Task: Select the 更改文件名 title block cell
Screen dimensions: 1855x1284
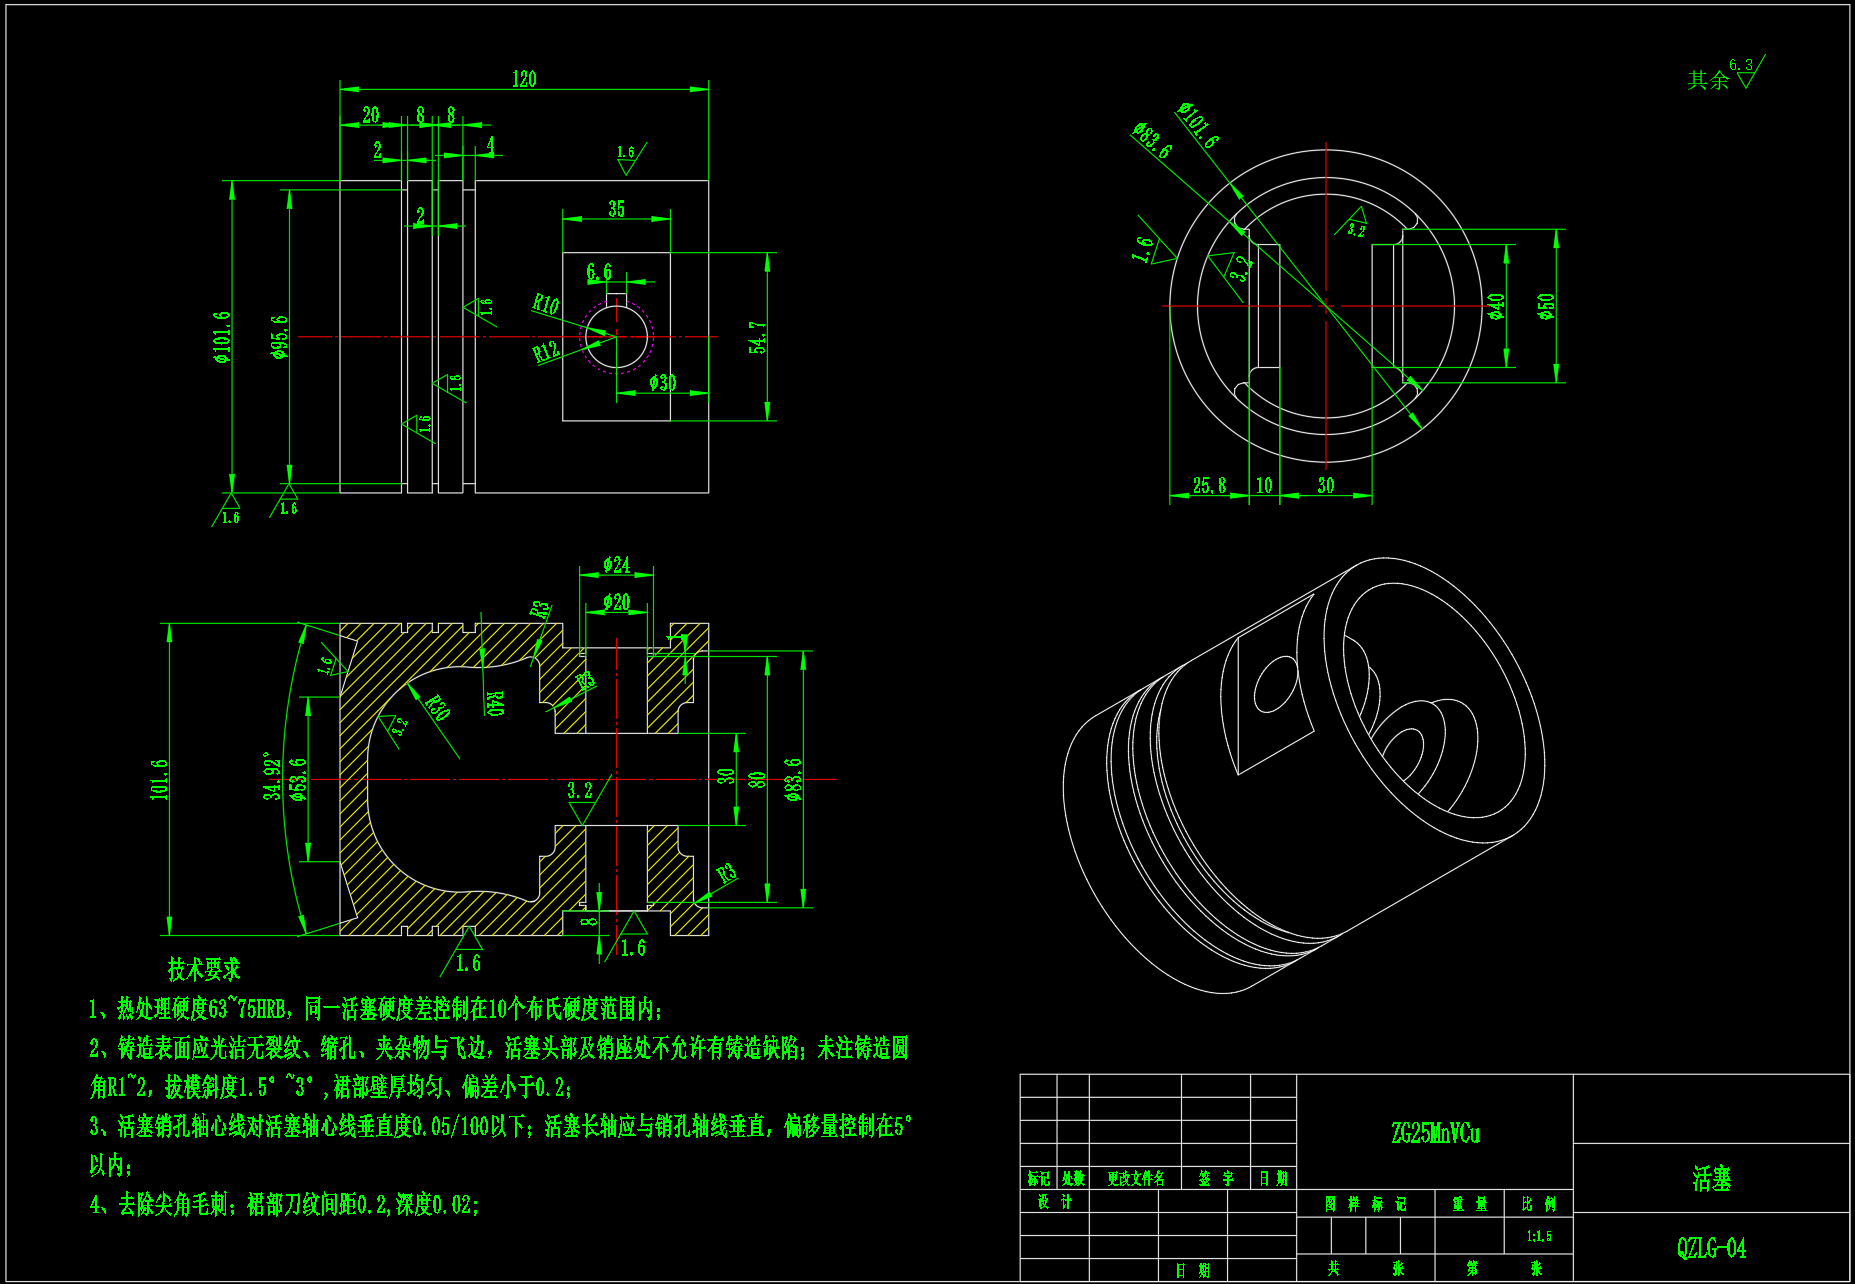Action: [1135, 1178]
